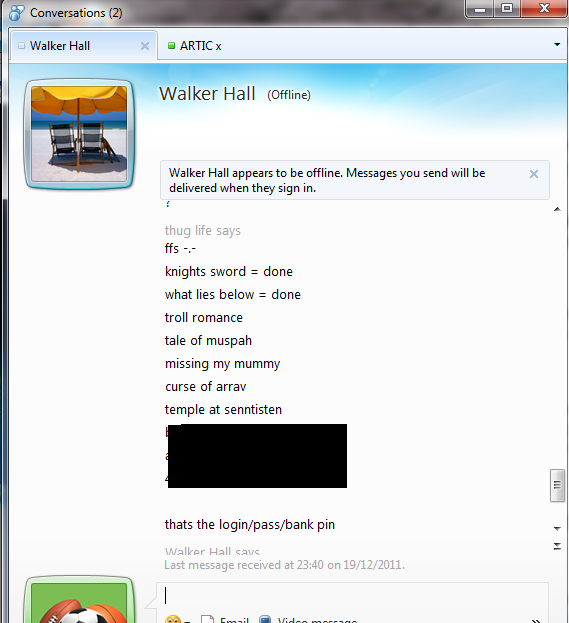Open the emoticon picker
The height and width of the screenshot is (623, 569).
(x=172, y=620)
